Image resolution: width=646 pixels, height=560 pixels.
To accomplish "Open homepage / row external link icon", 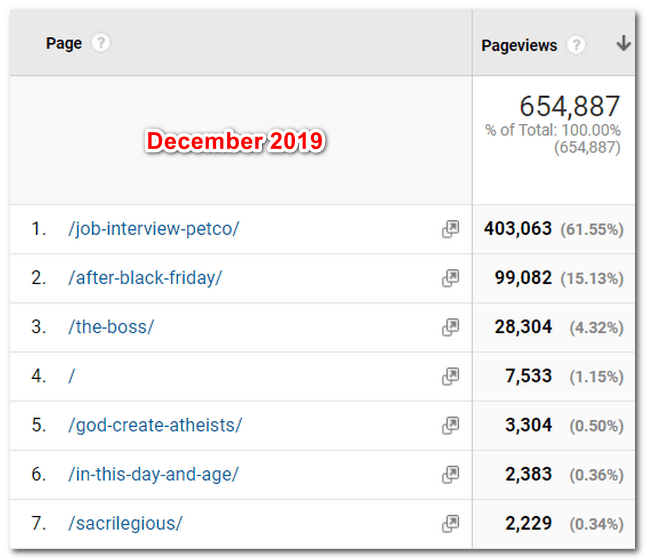I will [451, 376].
